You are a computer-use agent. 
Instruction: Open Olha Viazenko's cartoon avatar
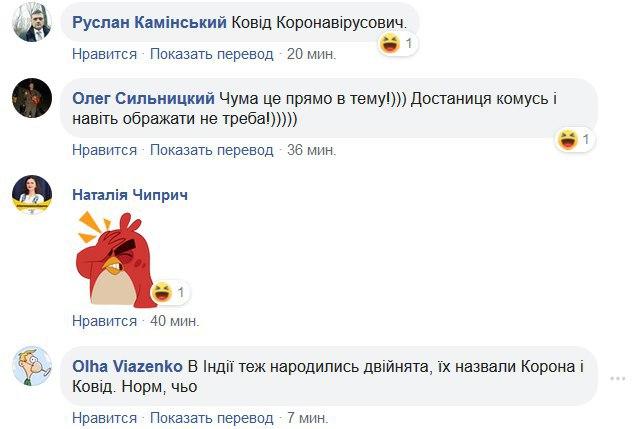30,368
